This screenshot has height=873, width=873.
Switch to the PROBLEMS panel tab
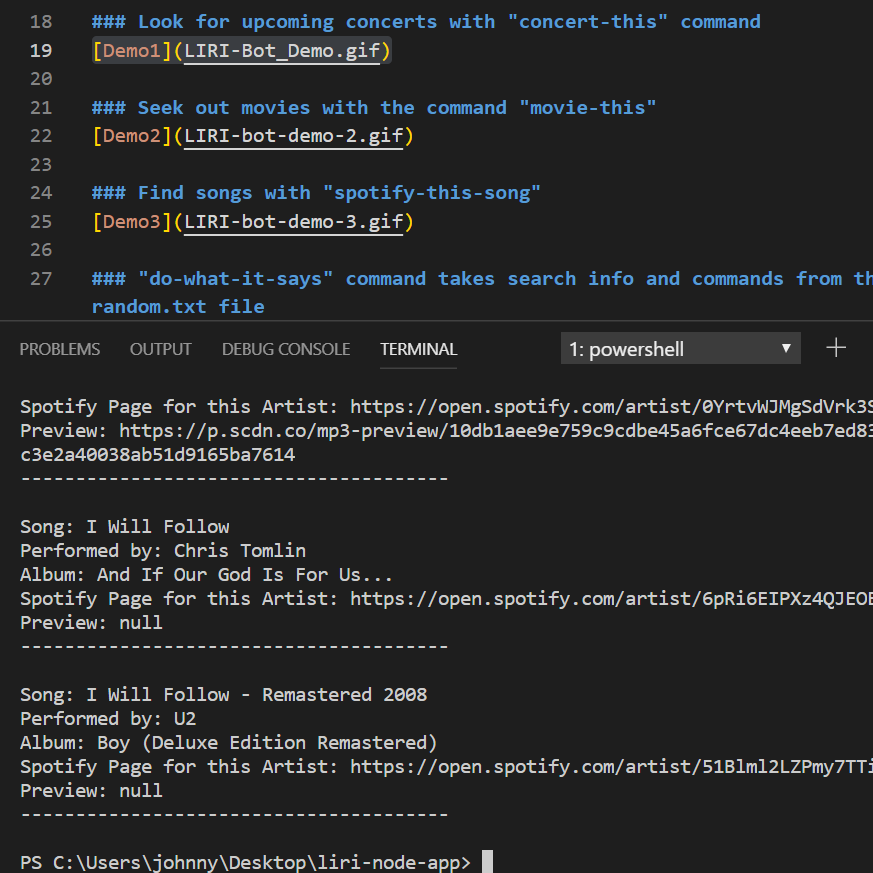pos(60,349)
